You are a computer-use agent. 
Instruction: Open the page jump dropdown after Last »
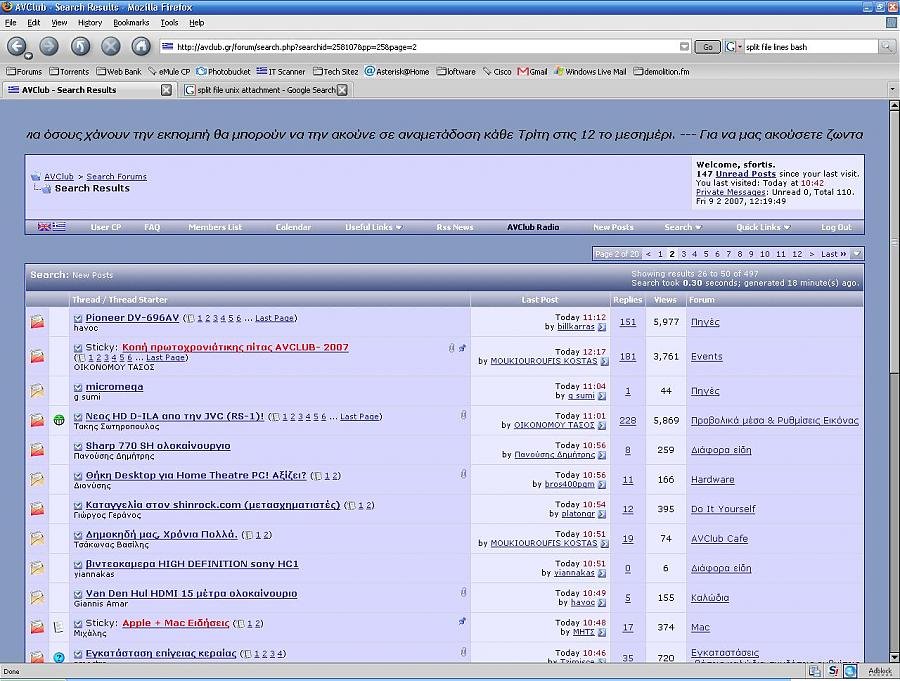[856, 254]
